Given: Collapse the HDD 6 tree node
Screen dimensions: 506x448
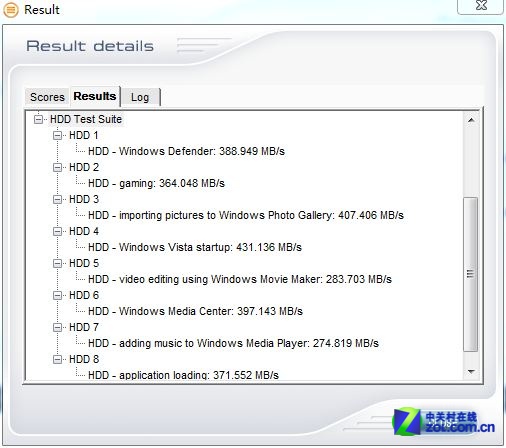Looking at the screenshot, I should [x=58, y=295].
